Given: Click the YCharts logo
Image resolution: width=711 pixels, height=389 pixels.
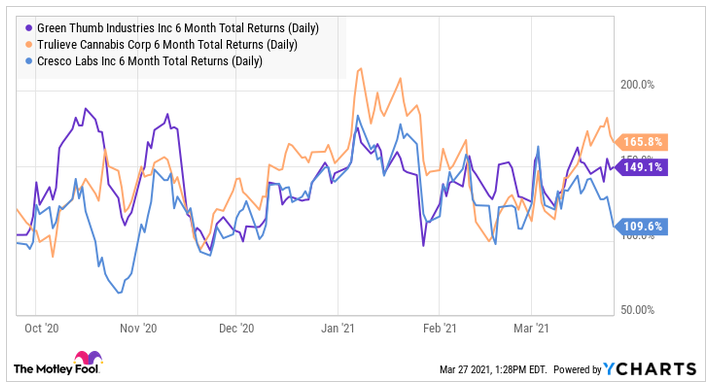Looking at the screenshot, I should pyautogui.click(x=650, y=369).
